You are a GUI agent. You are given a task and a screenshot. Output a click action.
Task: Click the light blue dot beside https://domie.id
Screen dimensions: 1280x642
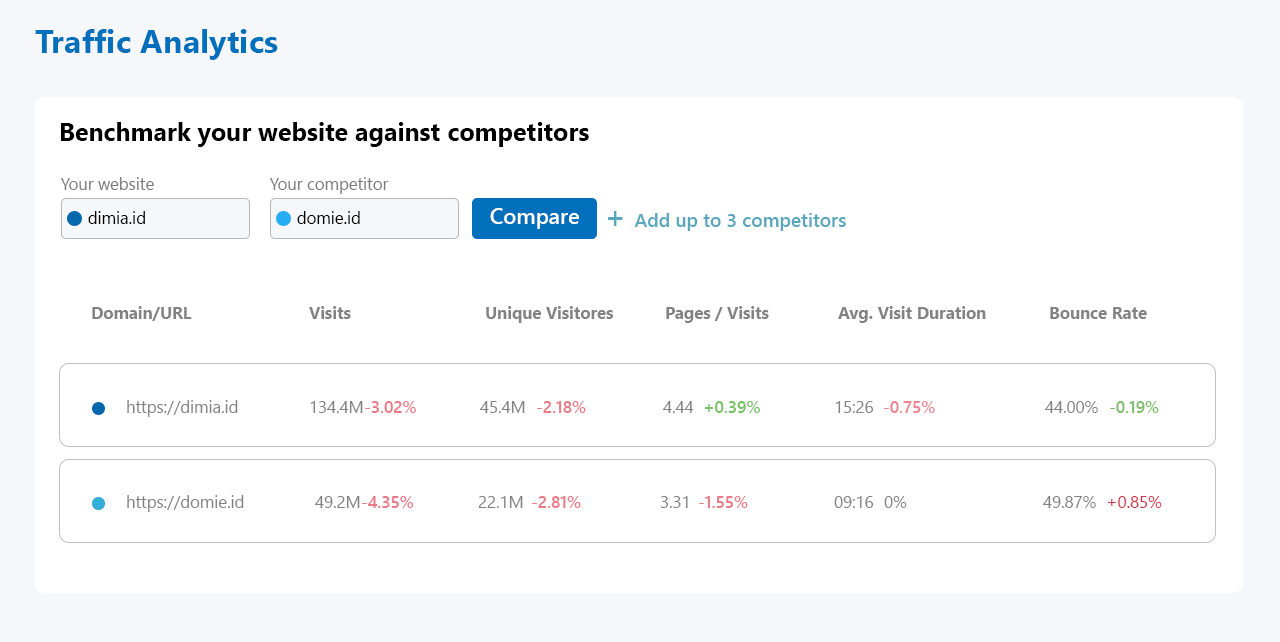(98, 504)
